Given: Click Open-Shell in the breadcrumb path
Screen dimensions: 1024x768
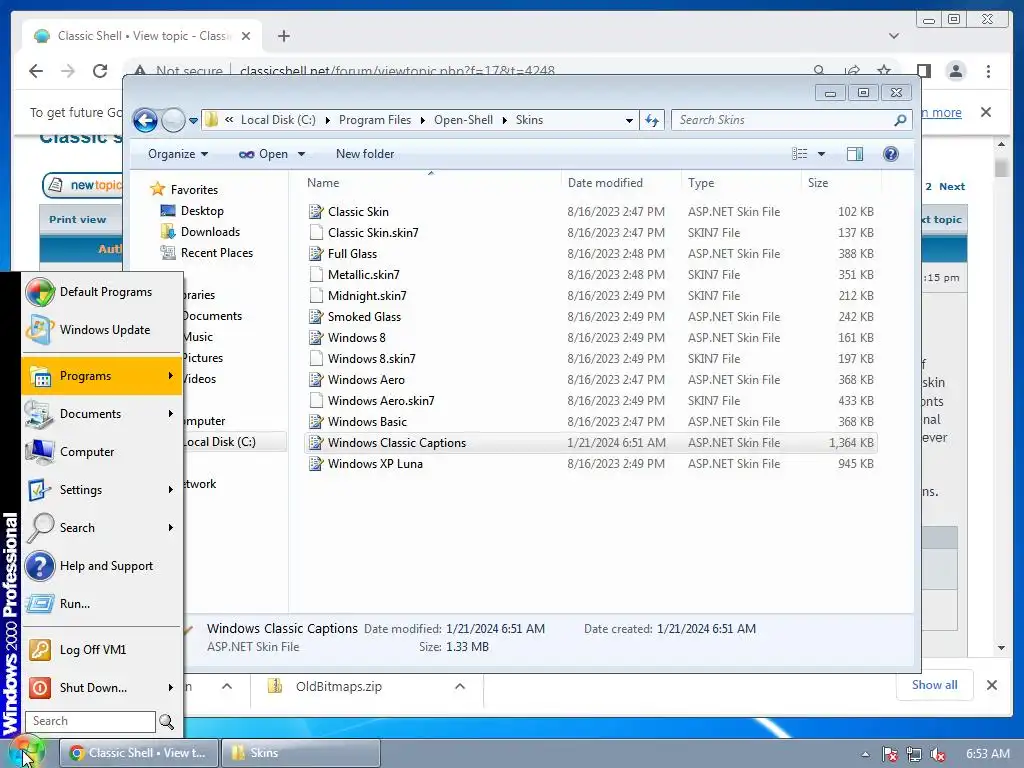Looking at the screenshot, I should pyautogui.click(x=464, y=120).
